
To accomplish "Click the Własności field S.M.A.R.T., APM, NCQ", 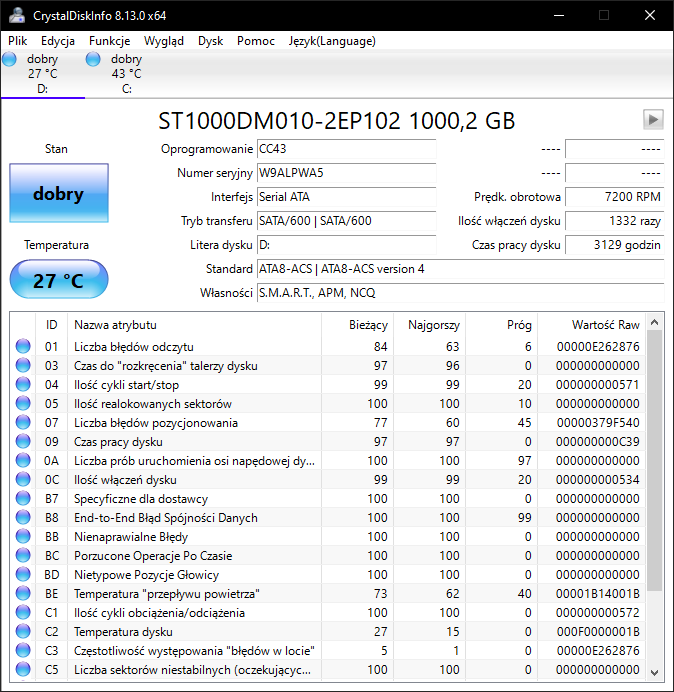I will [460, 293].
